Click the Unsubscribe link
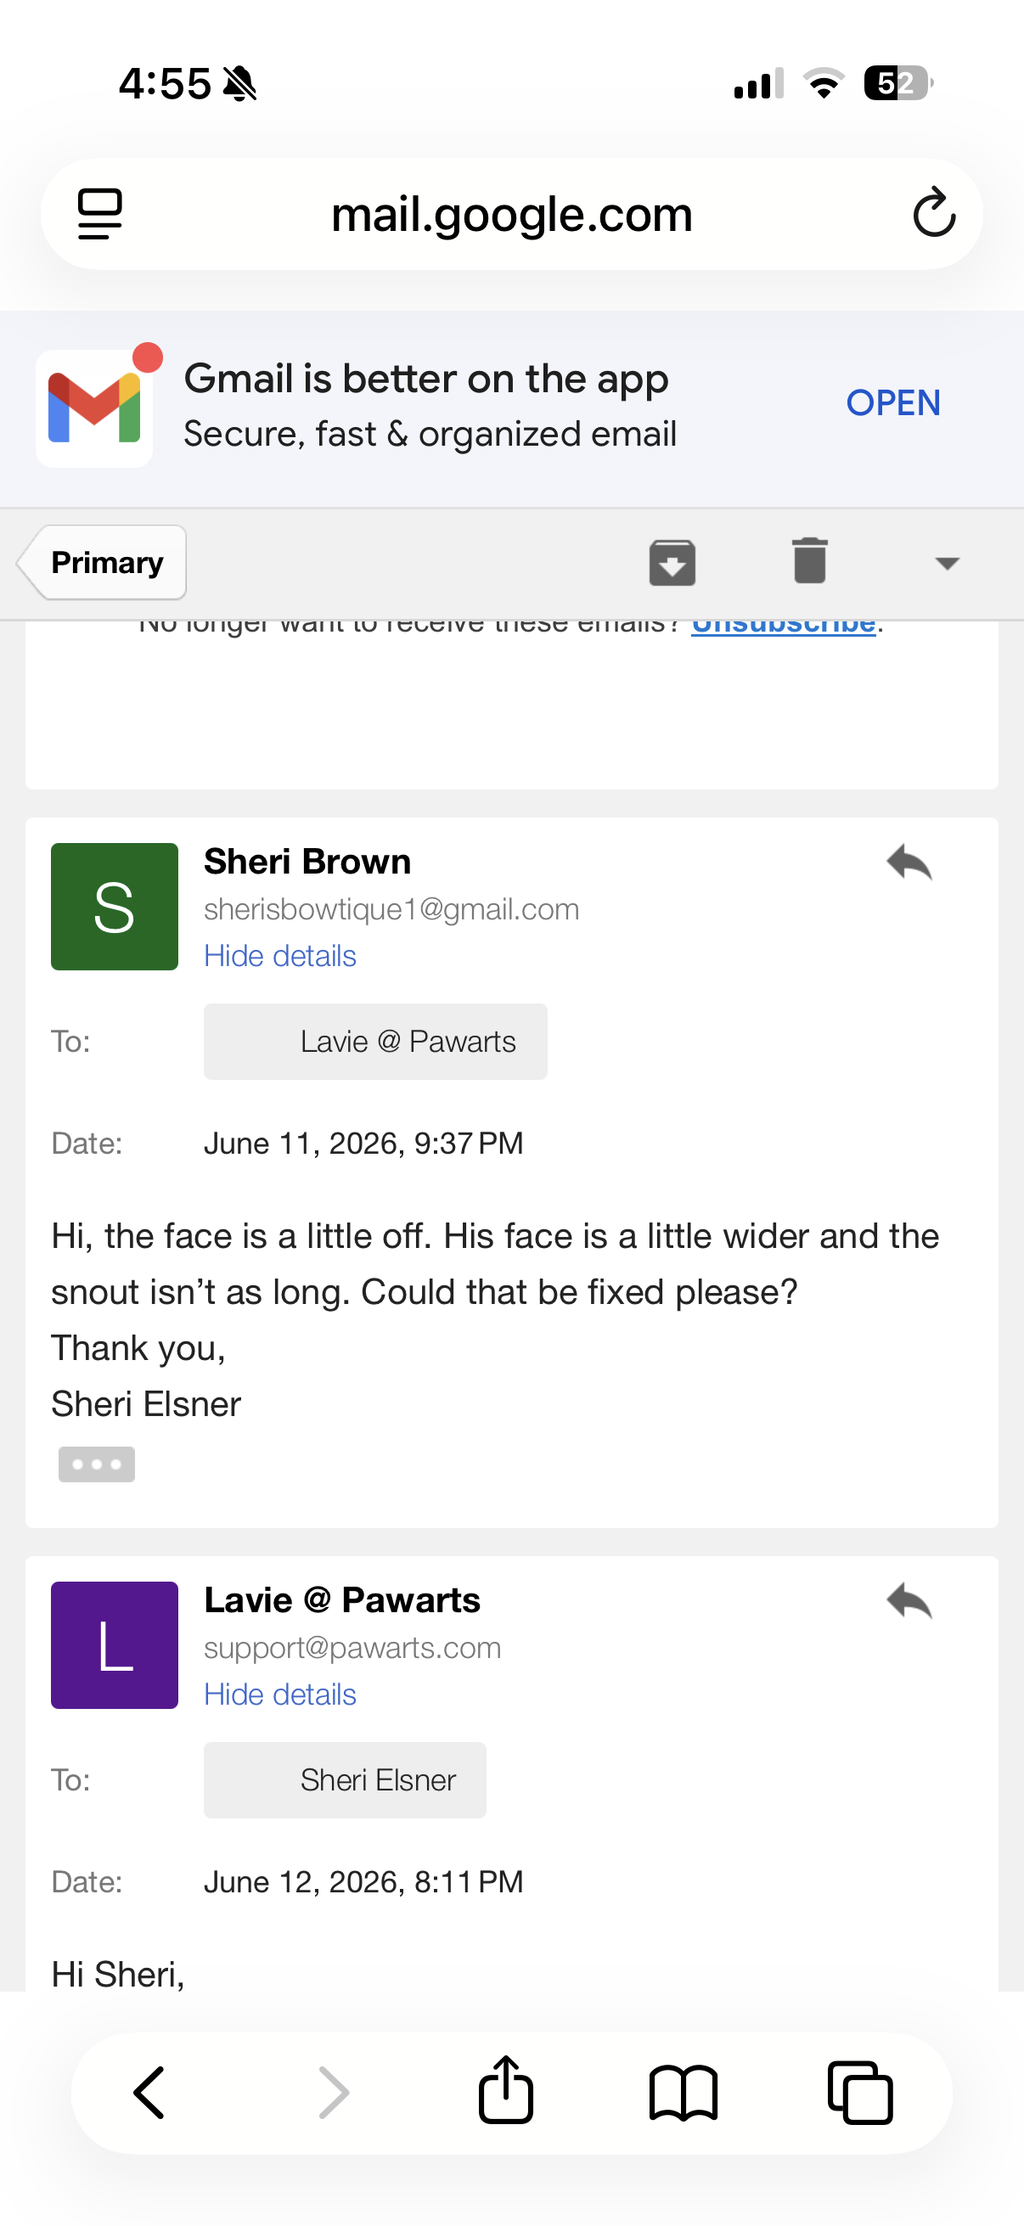1024x2226 pixels. coord(784,624)
